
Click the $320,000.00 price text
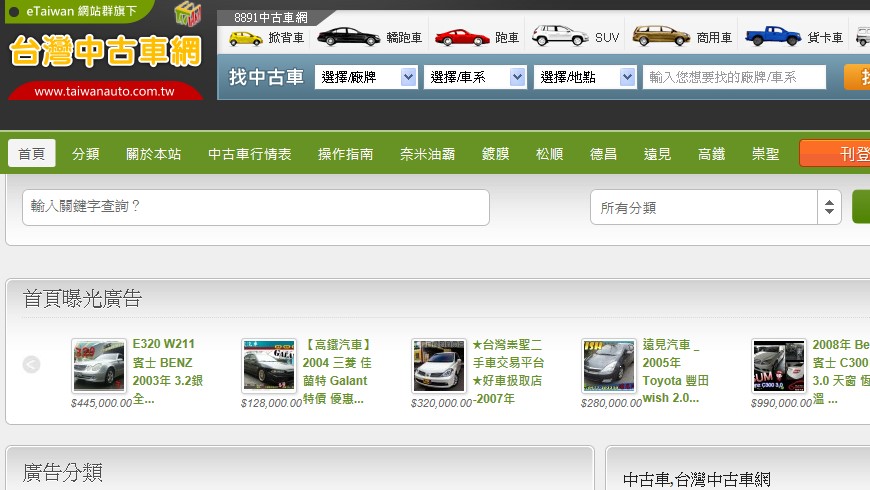(441, 403)
